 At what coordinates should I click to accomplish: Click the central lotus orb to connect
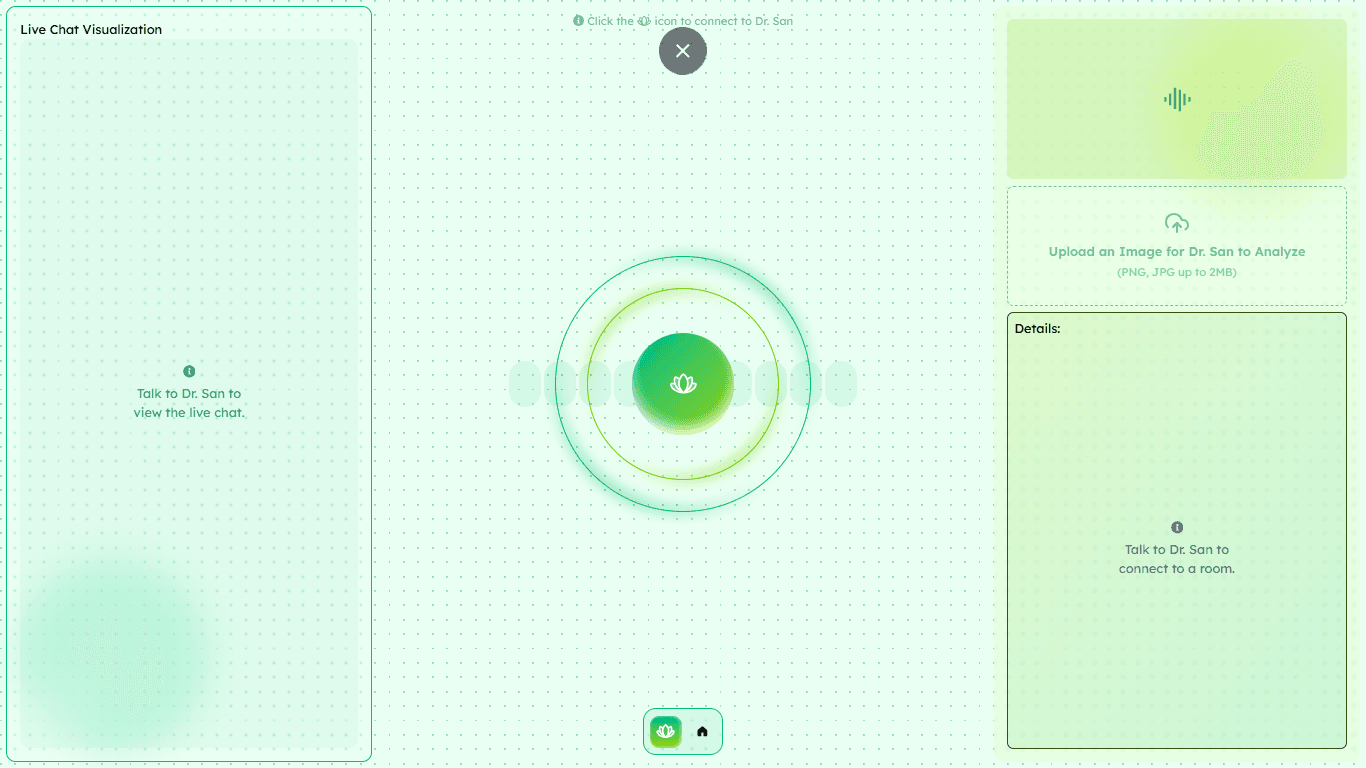tap(683, 384)
